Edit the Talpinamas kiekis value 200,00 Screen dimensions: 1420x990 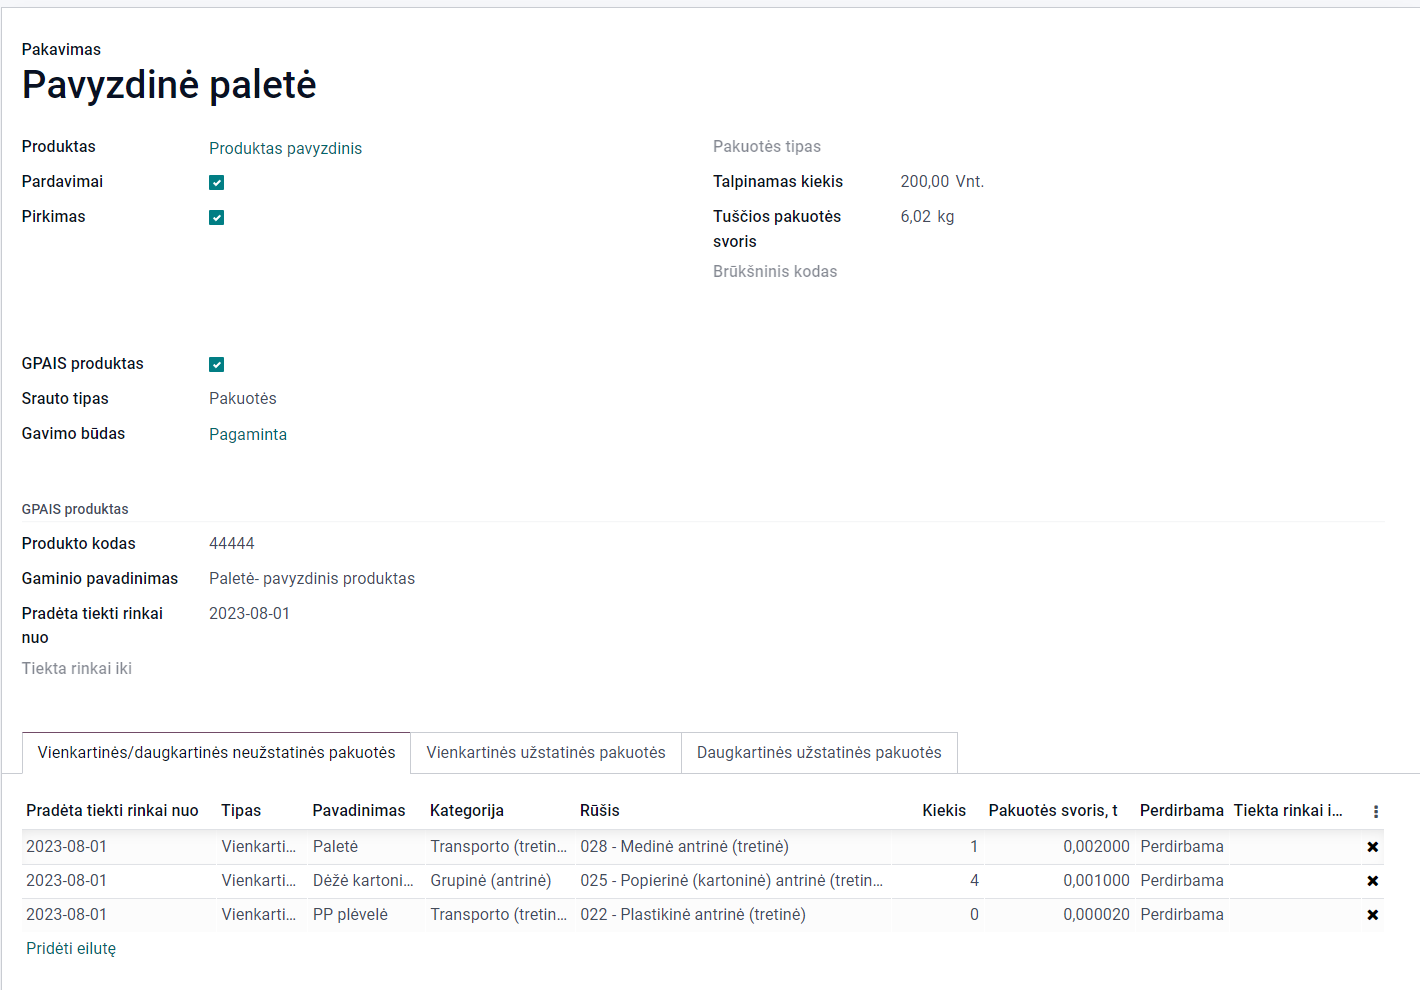[x=924, y=181]
